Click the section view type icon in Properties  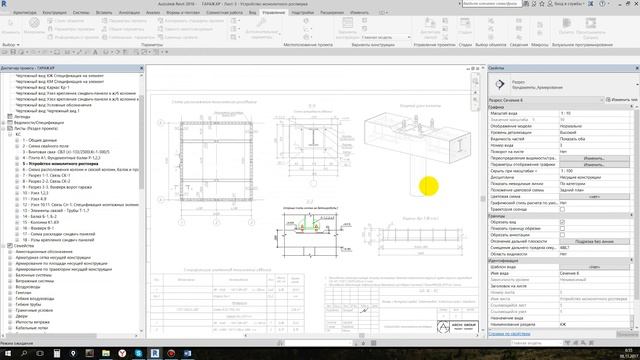pos(500,84)
